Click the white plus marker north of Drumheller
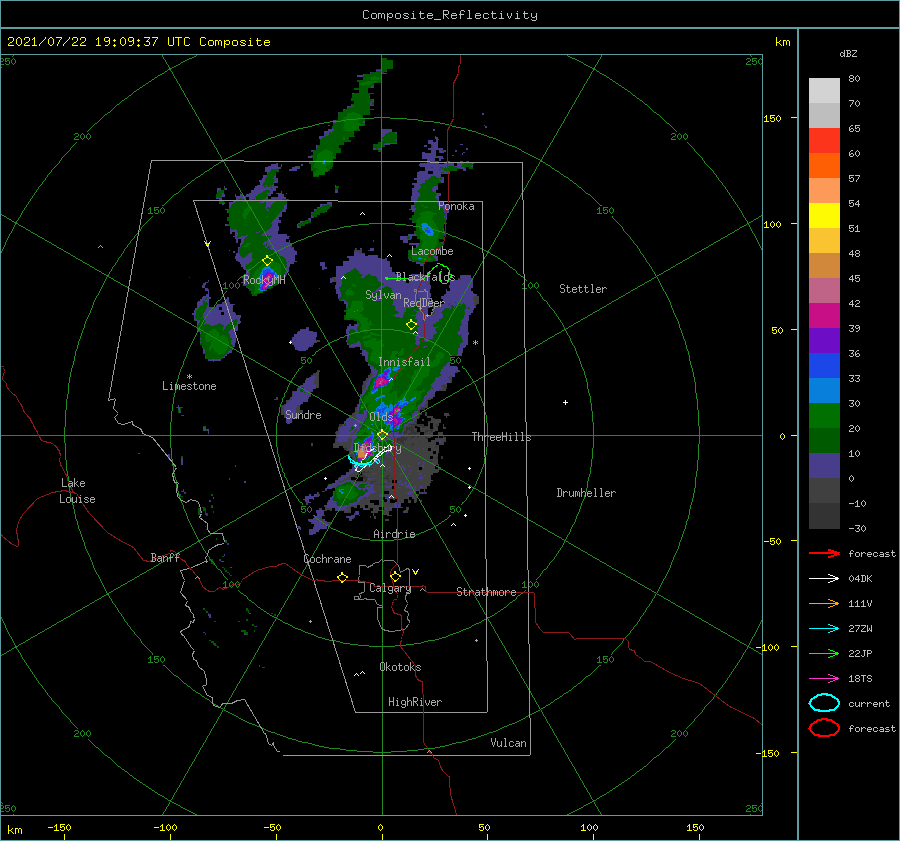 [x=565, y=402]
